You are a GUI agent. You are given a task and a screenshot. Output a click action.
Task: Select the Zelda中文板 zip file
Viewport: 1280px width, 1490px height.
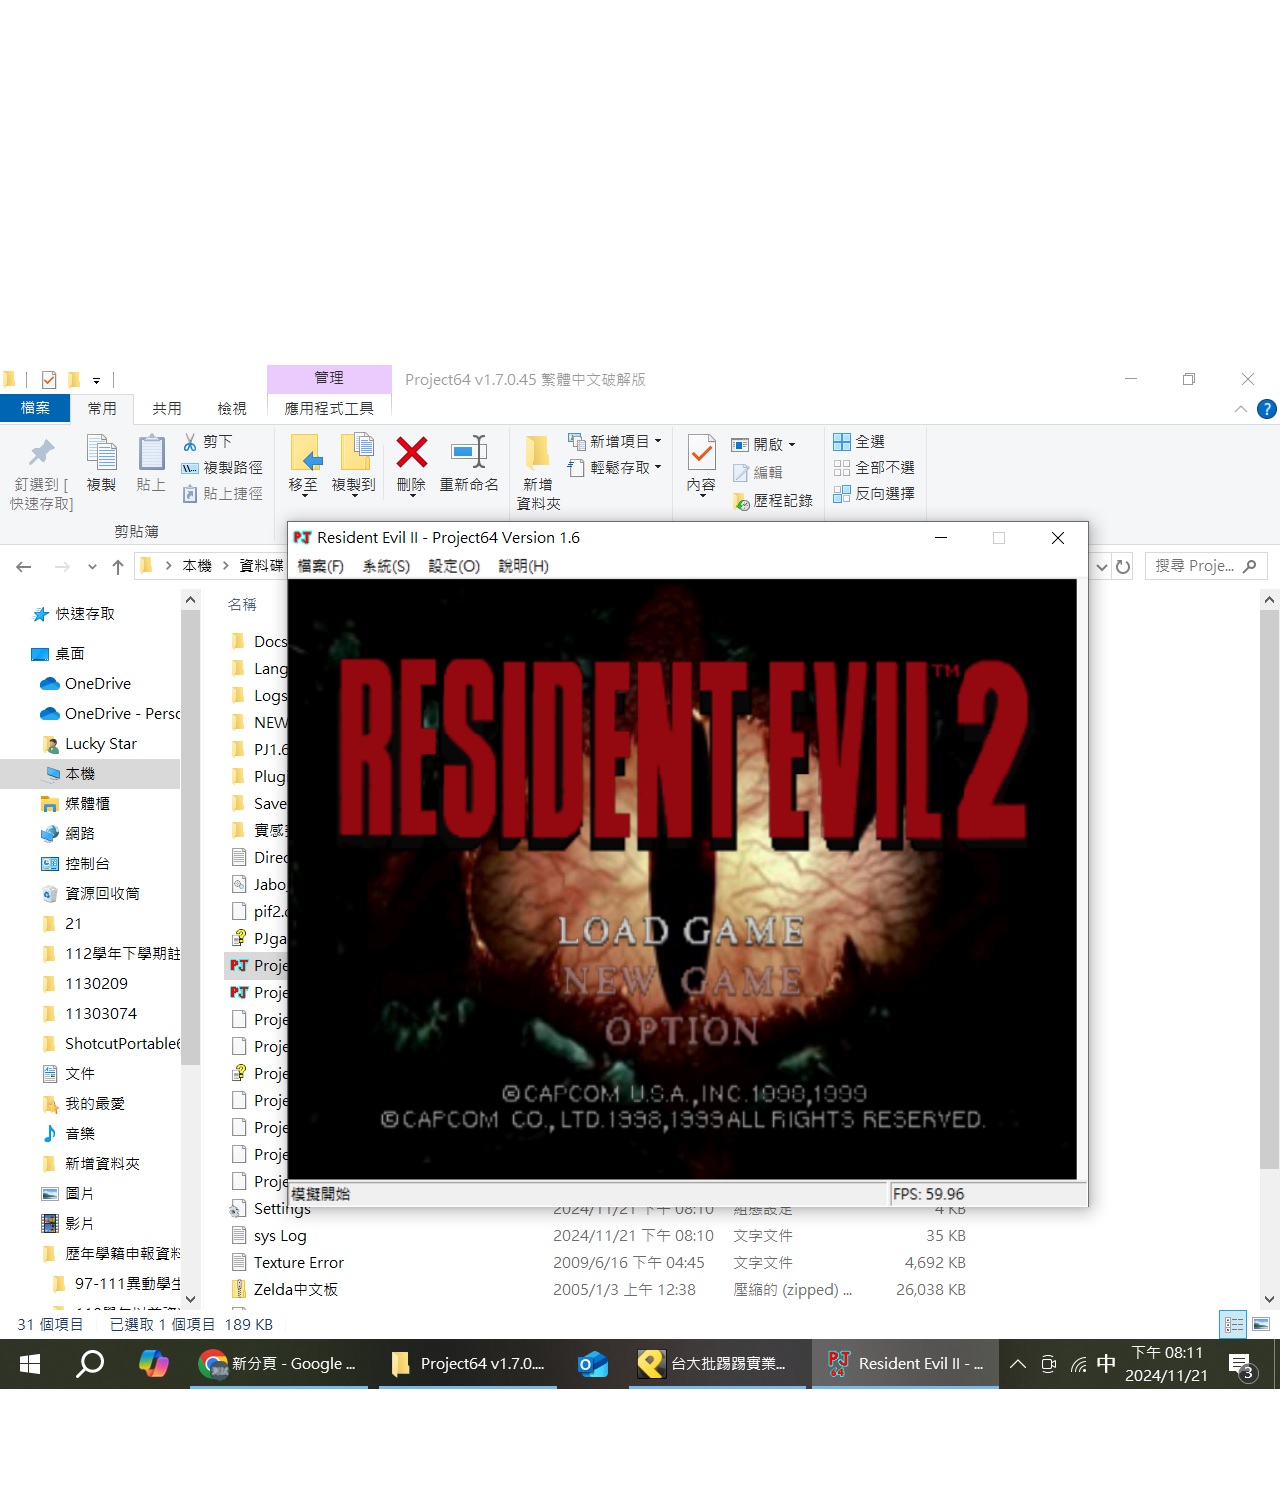(598, 1290)
